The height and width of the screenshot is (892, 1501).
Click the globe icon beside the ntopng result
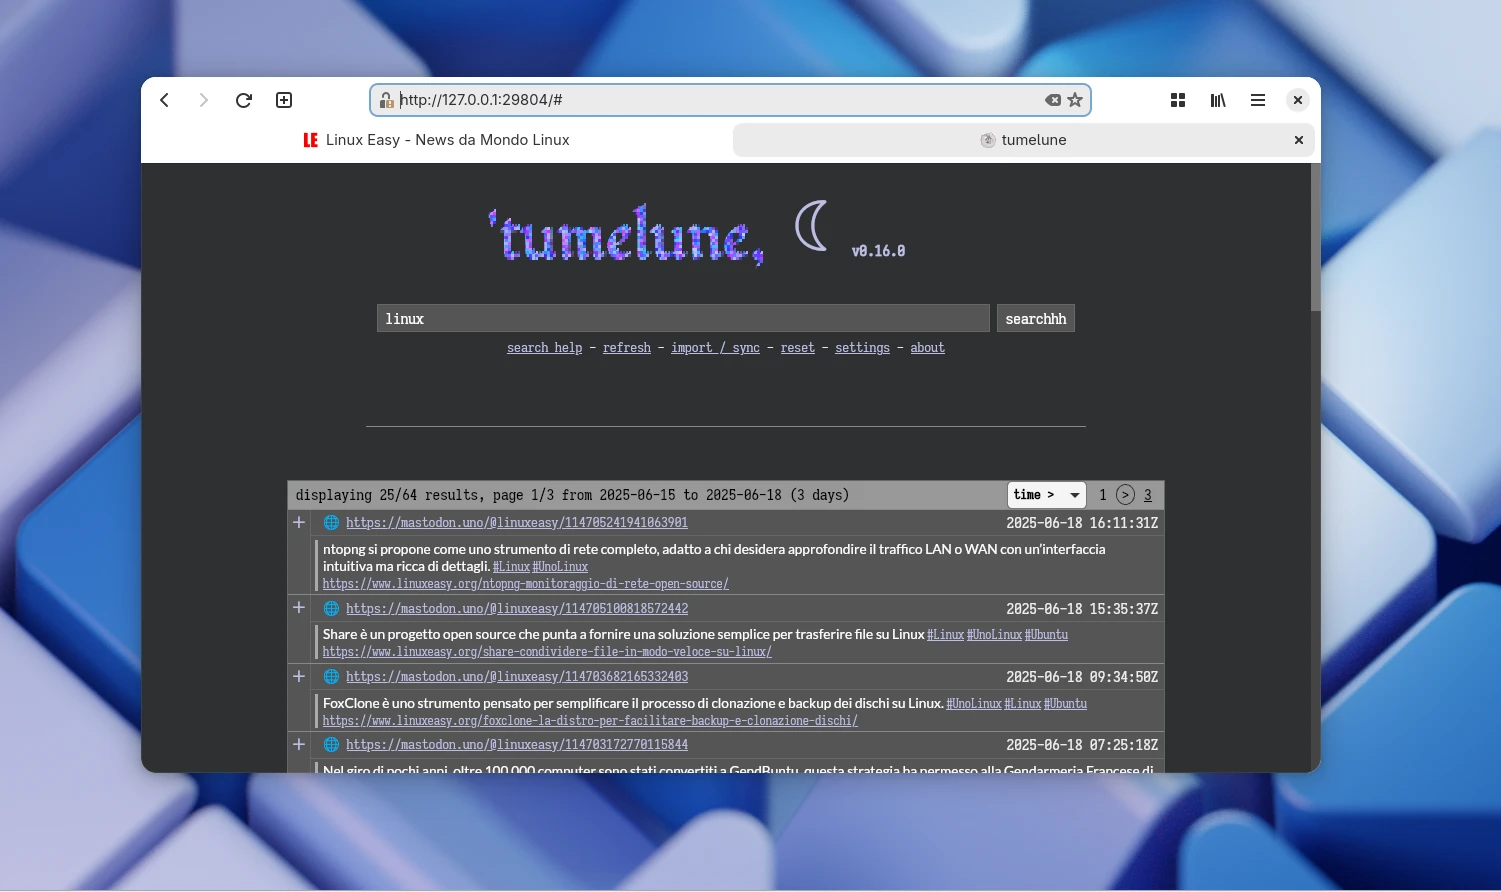(x=330, y=522)
